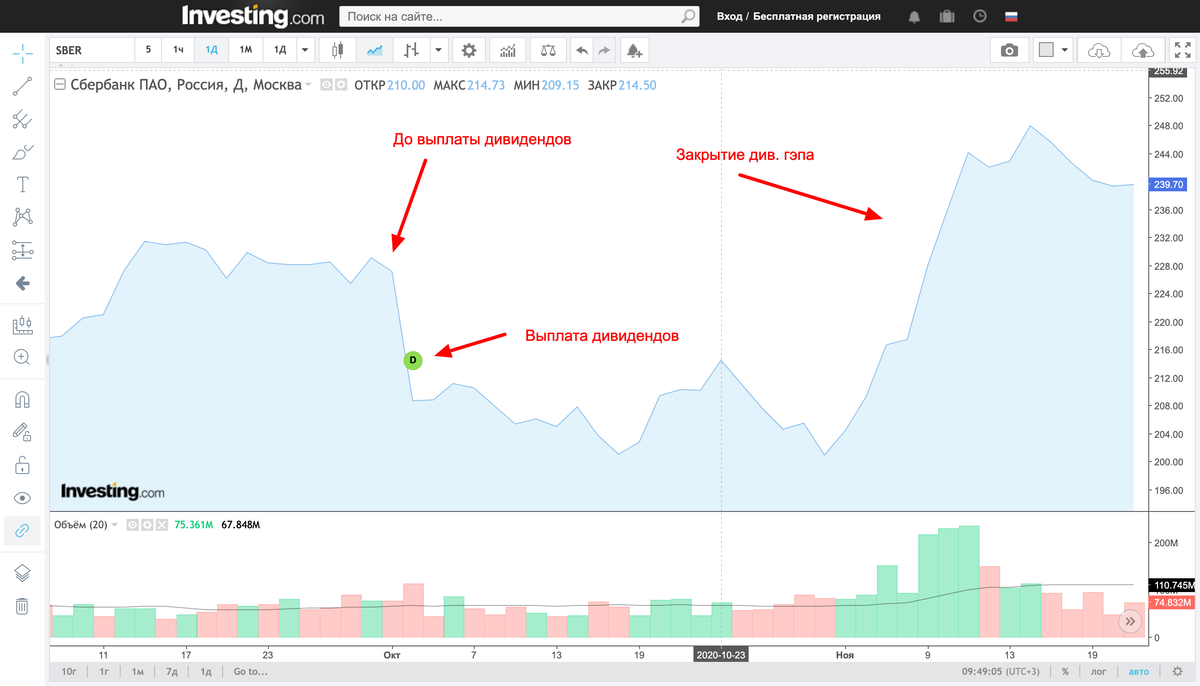Select the 5-minute interval
Screen dimensions: 1200x686
click(148, 50)
